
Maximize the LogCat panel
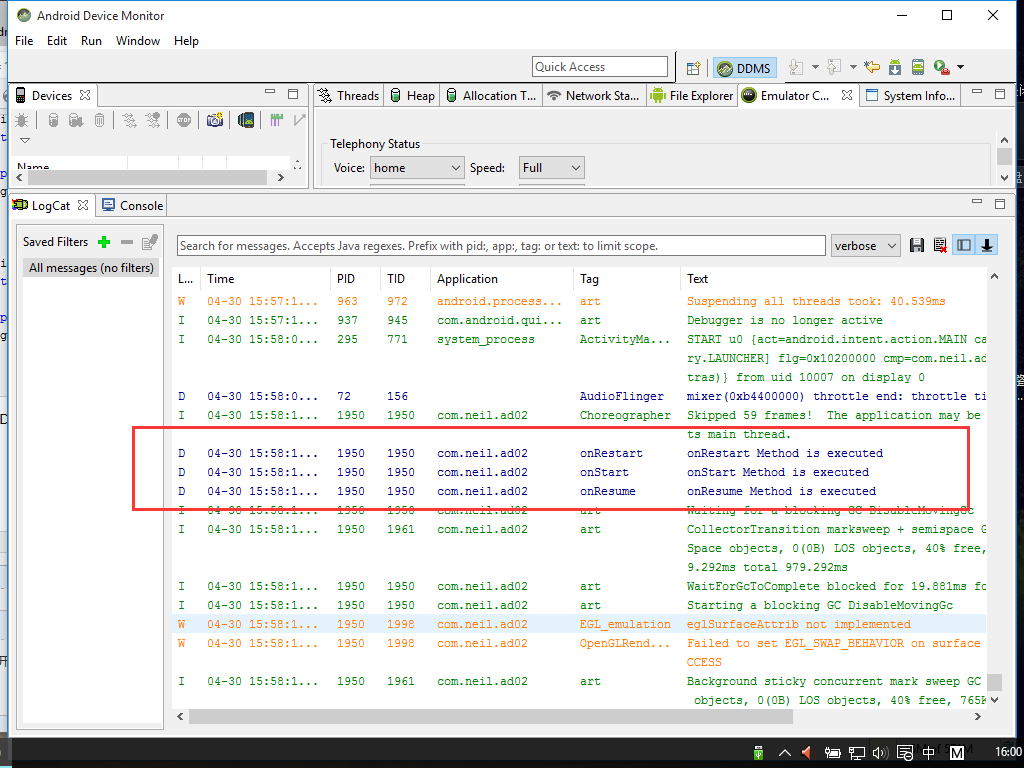1000,204
